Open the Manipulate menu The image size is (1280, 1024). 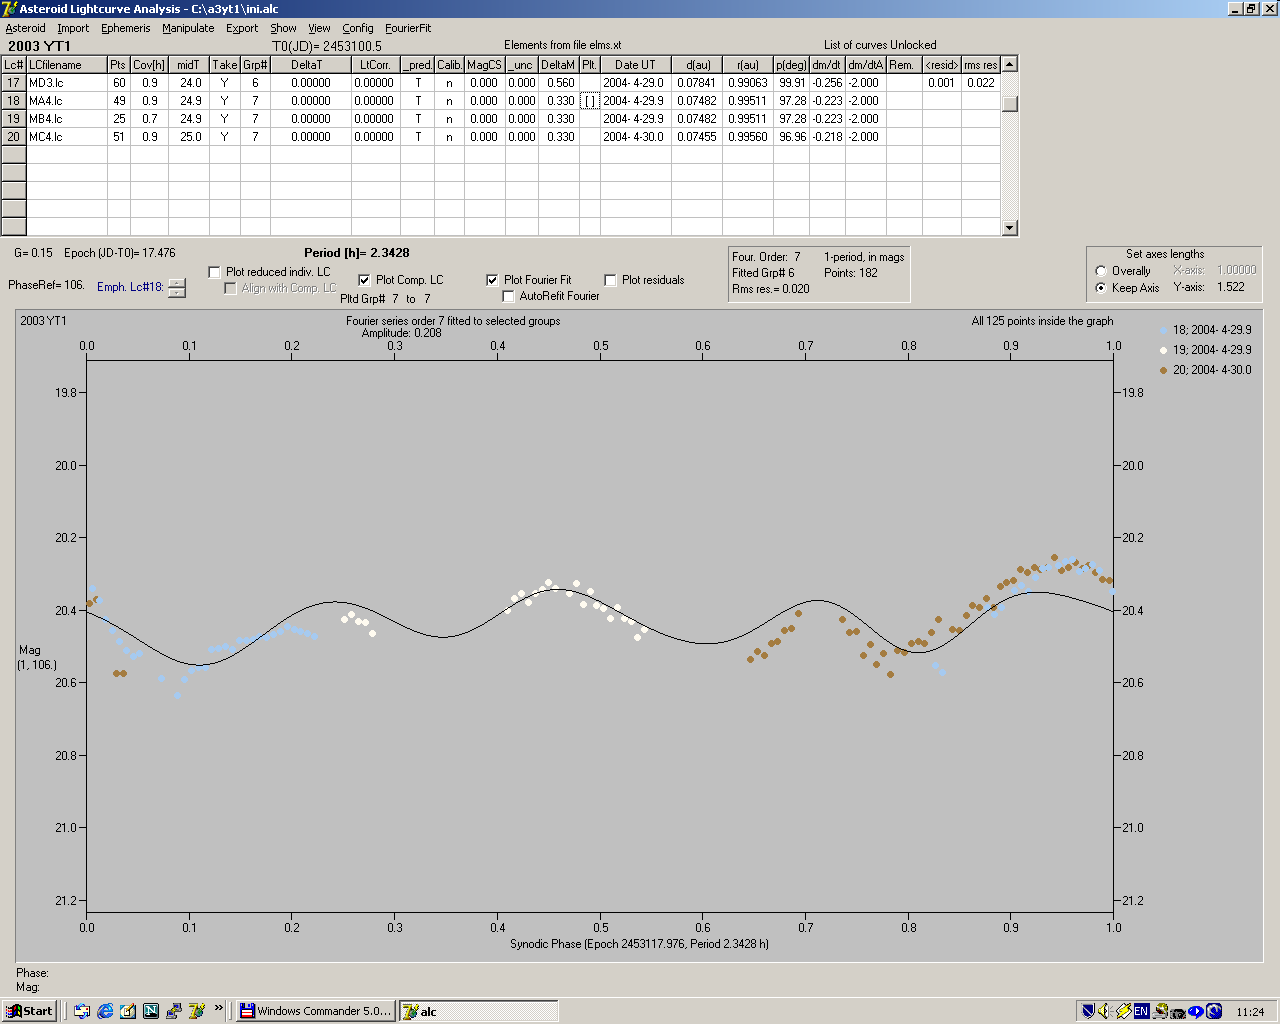pyautogui.click(x=188, y=28)
